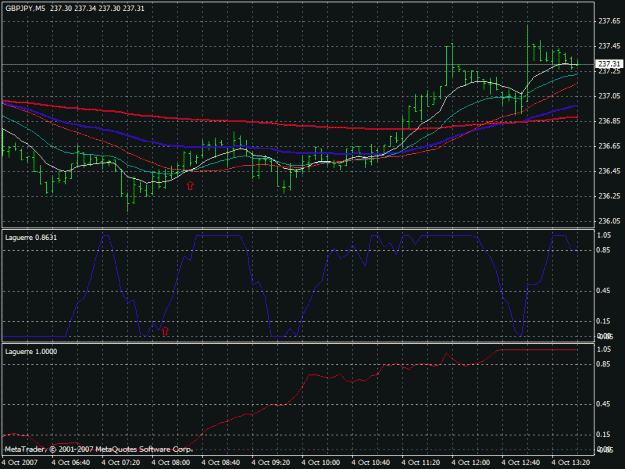Image resolution: width=625 pixels, height=469 pixels.
Task: Click the GBPJPY,M5 symbol title text
Action: [x=25, y=8]
